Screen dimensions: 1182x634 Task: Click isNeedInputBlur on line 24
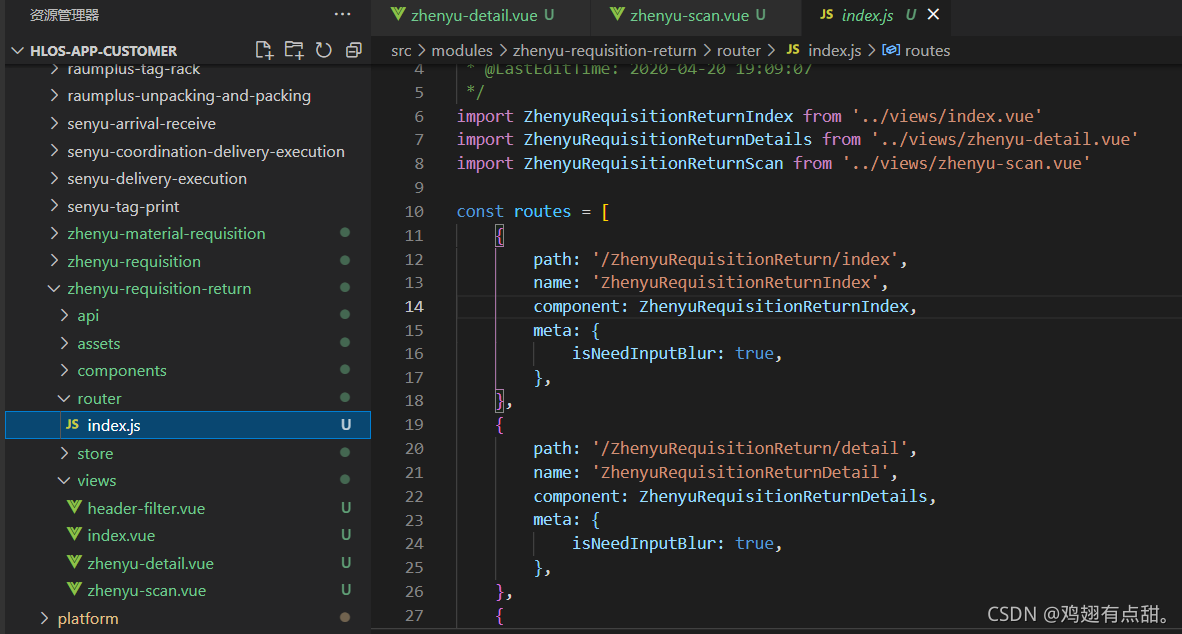click(643, 544)
